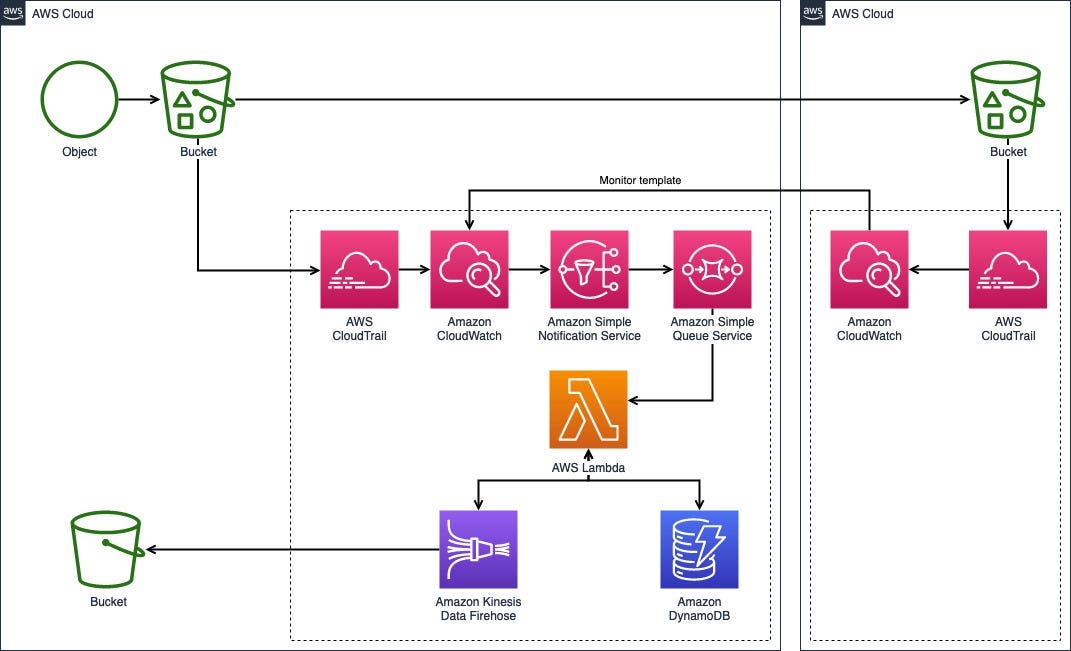
Task: Click the aws logo of left cloud
Action: coord(12,12)
